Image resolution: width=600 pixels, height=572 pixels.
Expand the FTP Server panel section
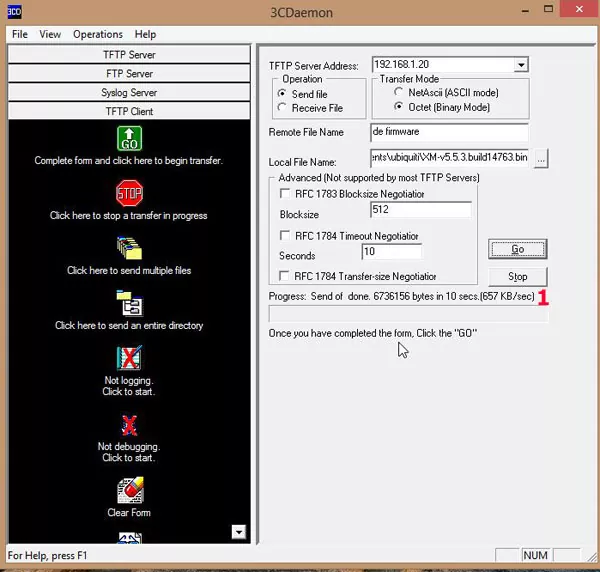click(129, 74)
